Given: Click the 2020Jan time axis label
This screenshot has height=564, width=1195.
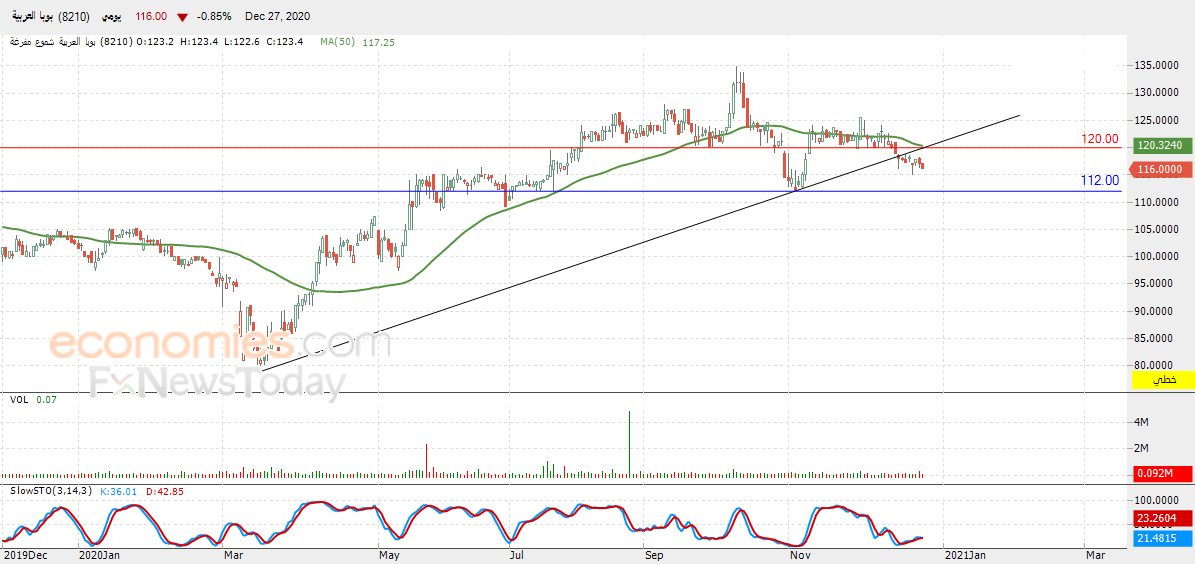Looking at the screenshot, I should pyautogui.click(x=98, y=555).
